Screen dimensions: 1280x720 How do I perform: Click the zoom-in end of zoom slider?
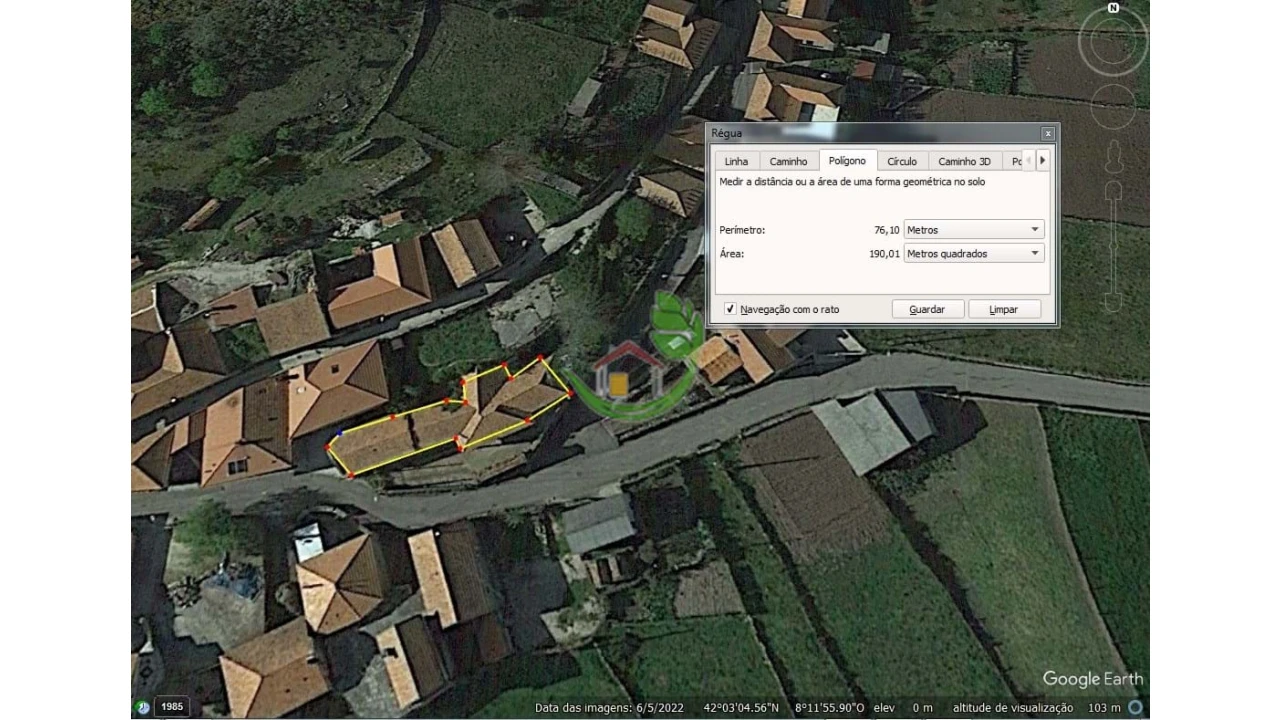point(1113,188)
